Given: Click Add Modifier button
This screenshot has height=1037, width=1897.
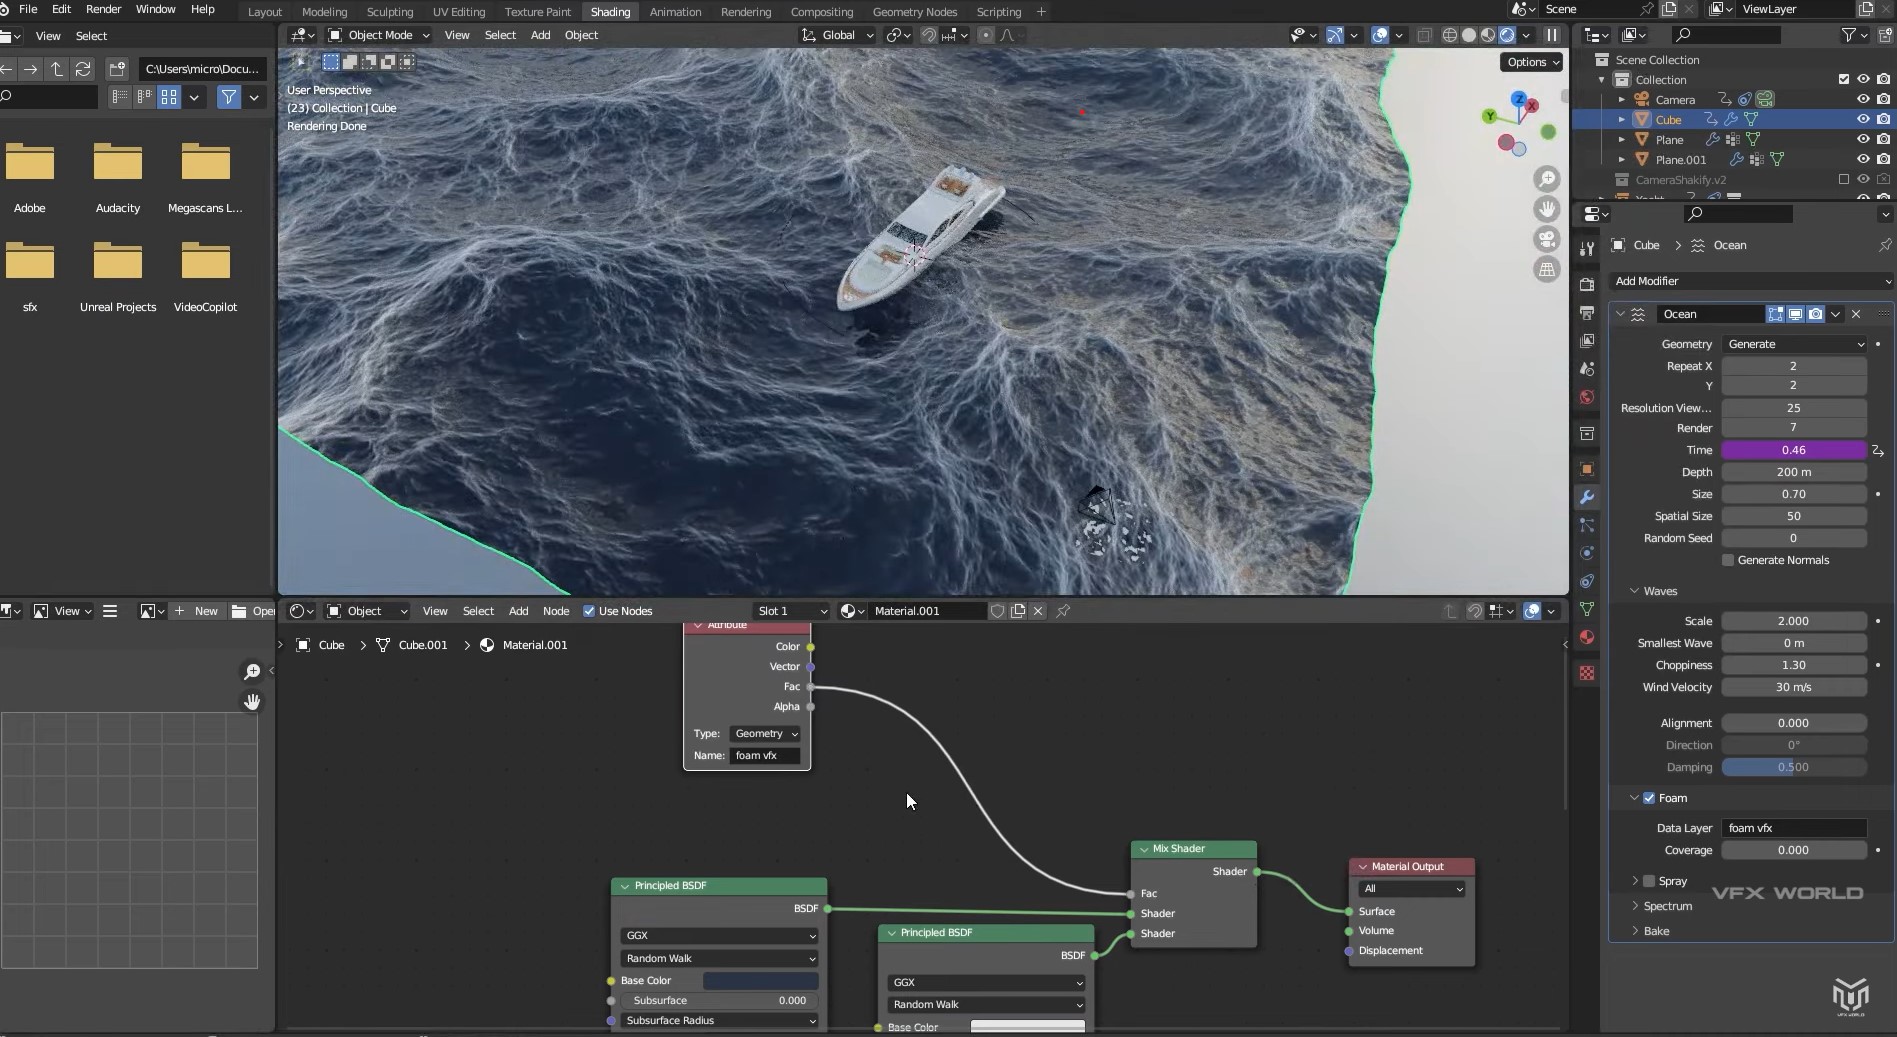Looking at the screenshot, I should 1751,281.
